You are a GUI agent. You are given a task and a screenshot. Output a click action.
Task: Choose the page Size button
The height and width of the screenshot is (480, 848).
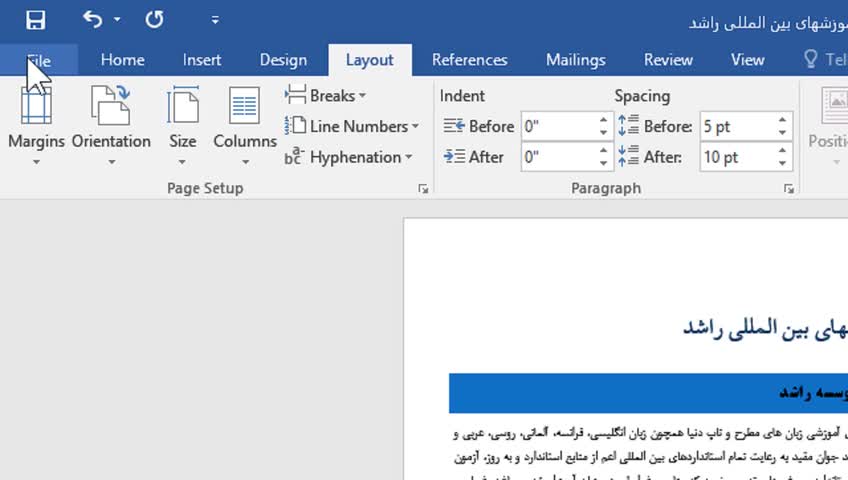pyautogui.click(x=183, y=125)
